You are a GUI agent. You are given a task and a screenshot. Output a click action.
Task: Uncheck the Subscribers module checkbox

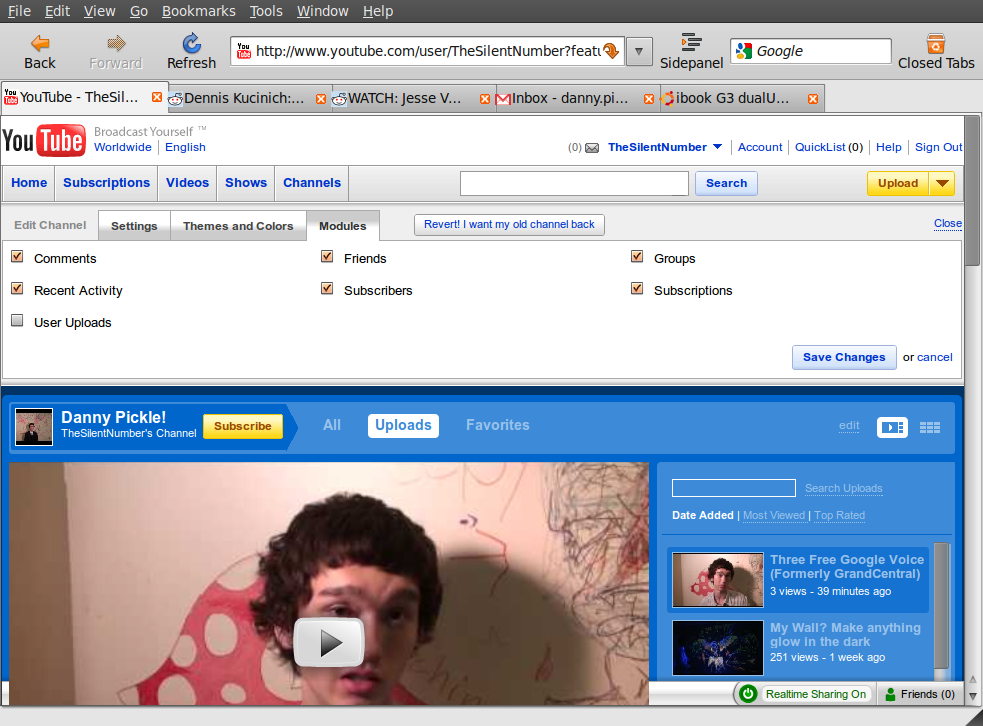point(327,288)
